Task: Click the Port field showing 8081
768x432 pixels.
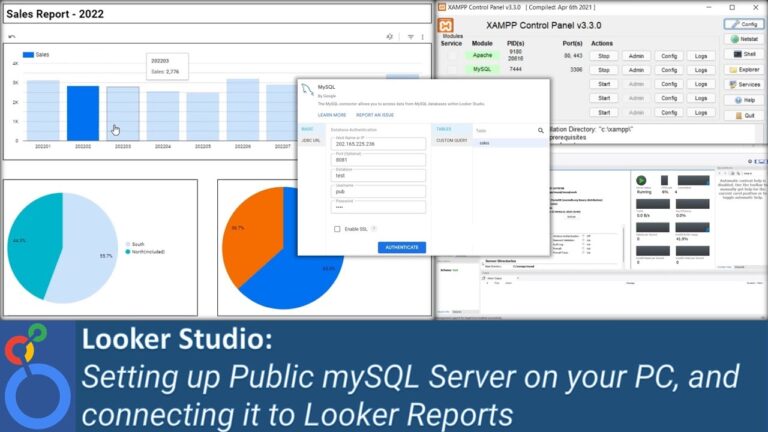Action: tap(378, 159)
